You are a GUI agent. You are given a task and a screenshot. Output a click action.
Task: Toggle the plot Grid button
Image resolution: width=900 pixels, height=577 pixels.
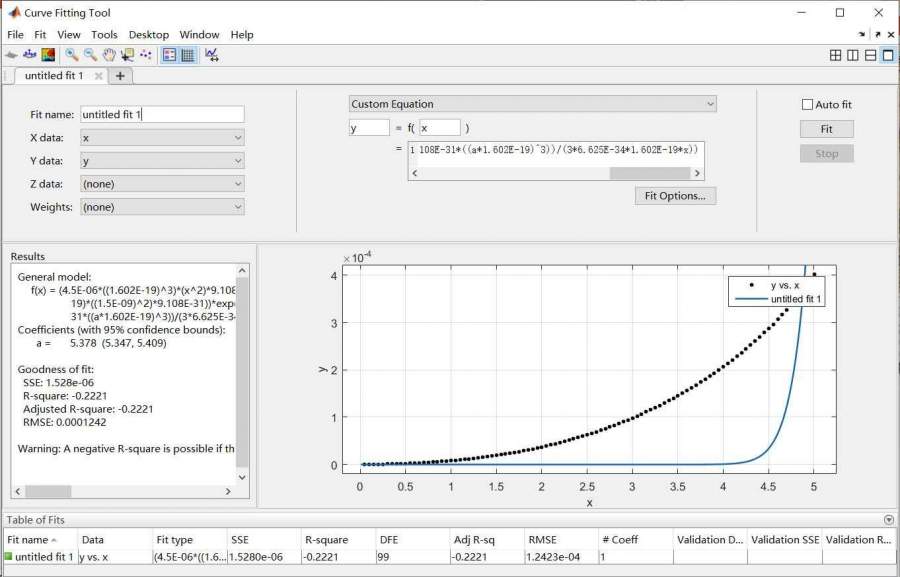tap(187, 55)
